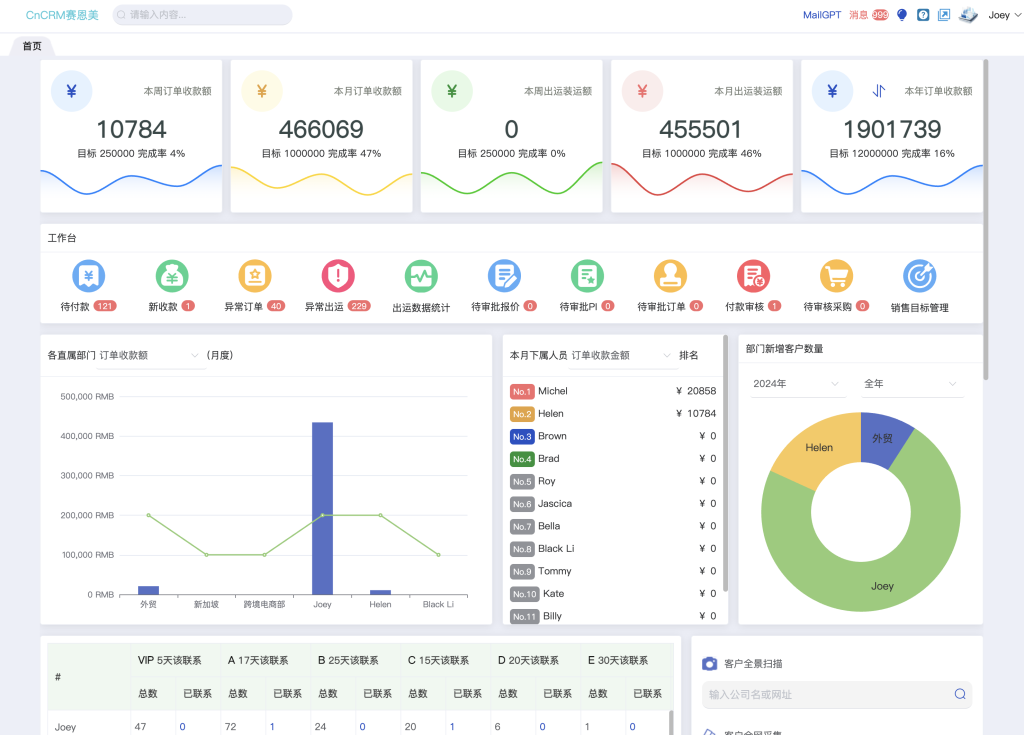This screenshot has height=735, width=1024.
Task: Open the 异常出运 abnormal shipment icon
Action: (338, 276)
